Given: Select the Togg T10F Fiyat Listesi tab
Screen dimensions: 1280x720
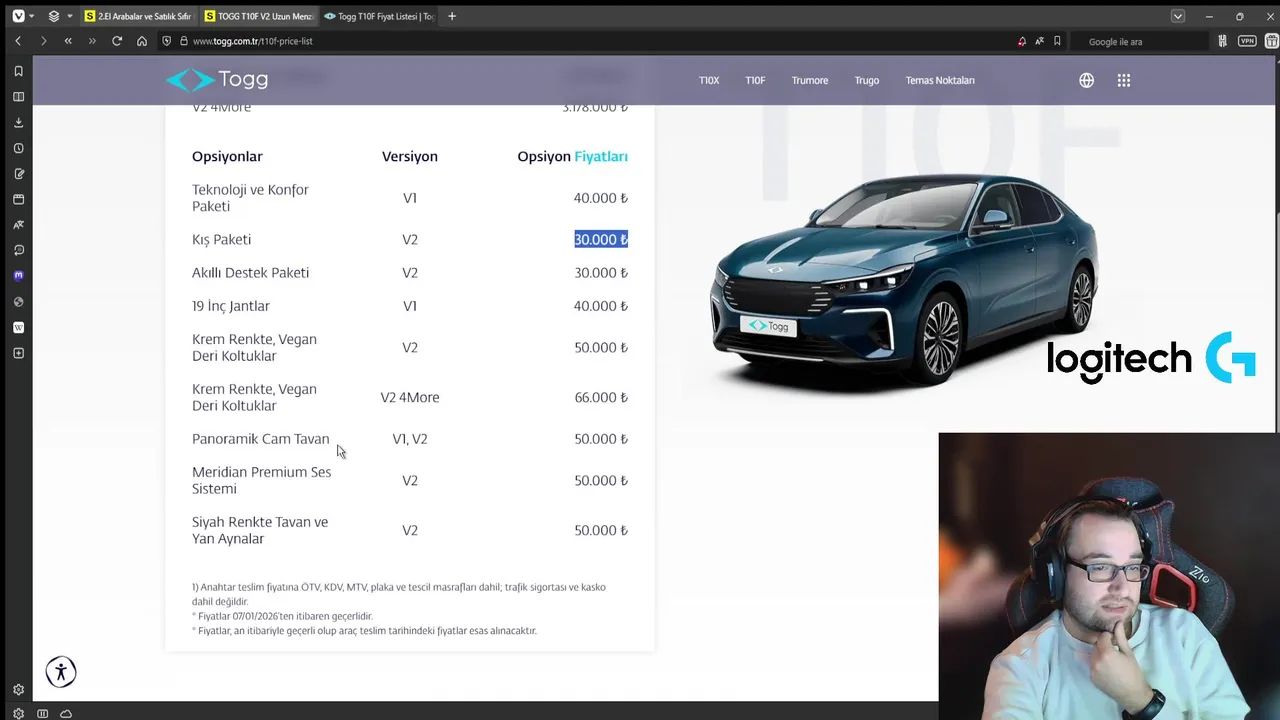Looking at the screenshot, I should click(x=379, y=16).
